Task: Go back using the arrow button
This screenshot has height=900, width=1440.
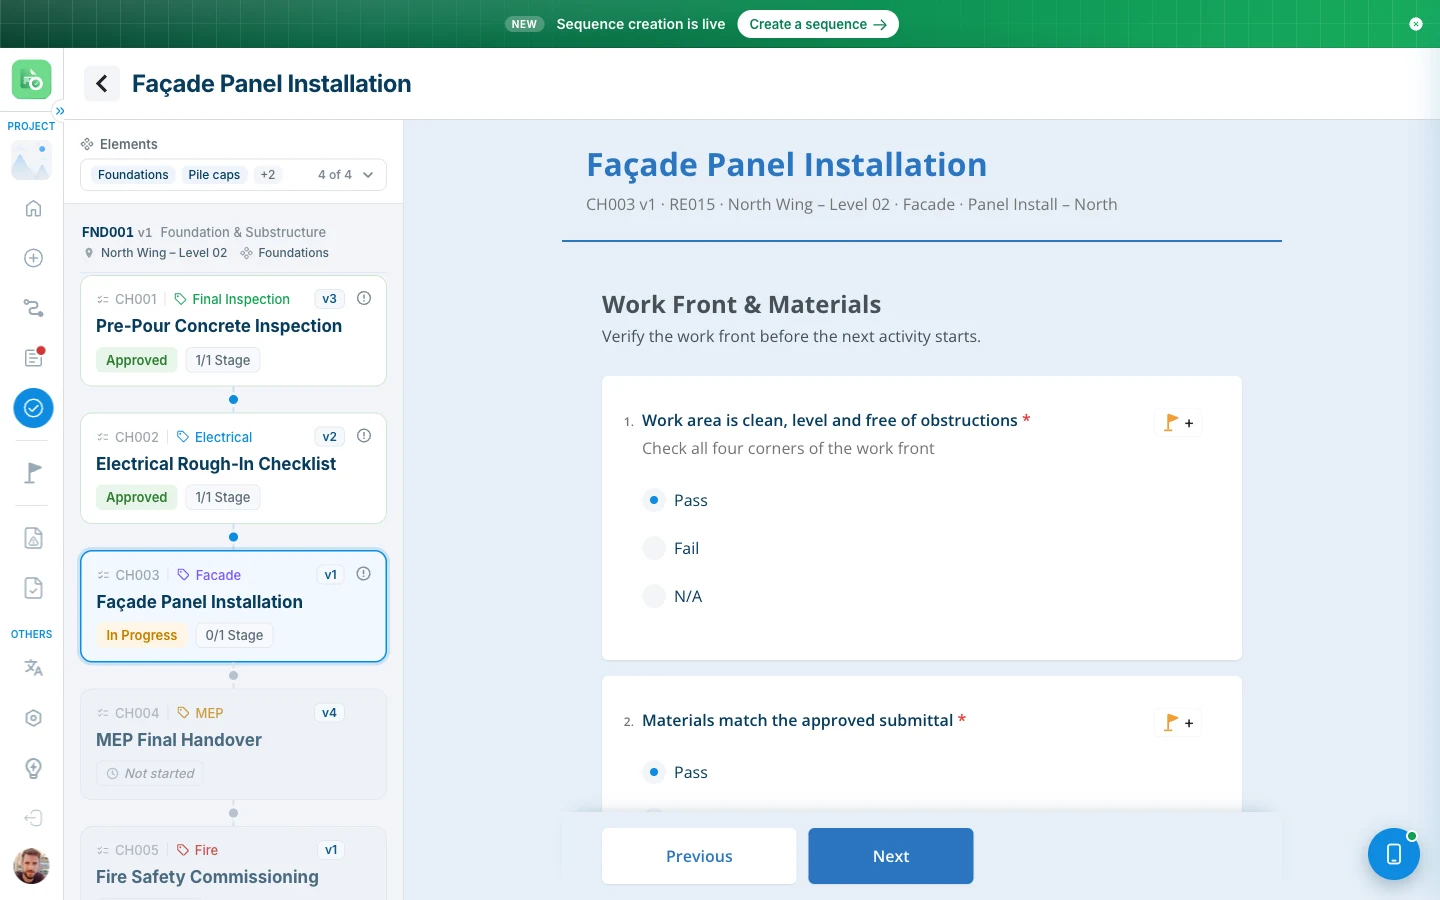Action: (102, 84)
